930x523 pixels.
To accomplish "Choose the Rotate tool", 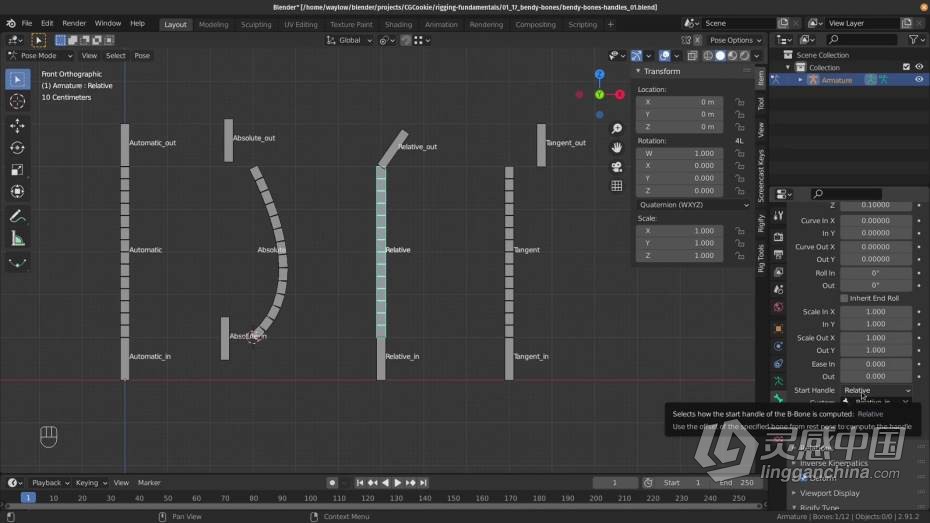I will tap(17, 148).
